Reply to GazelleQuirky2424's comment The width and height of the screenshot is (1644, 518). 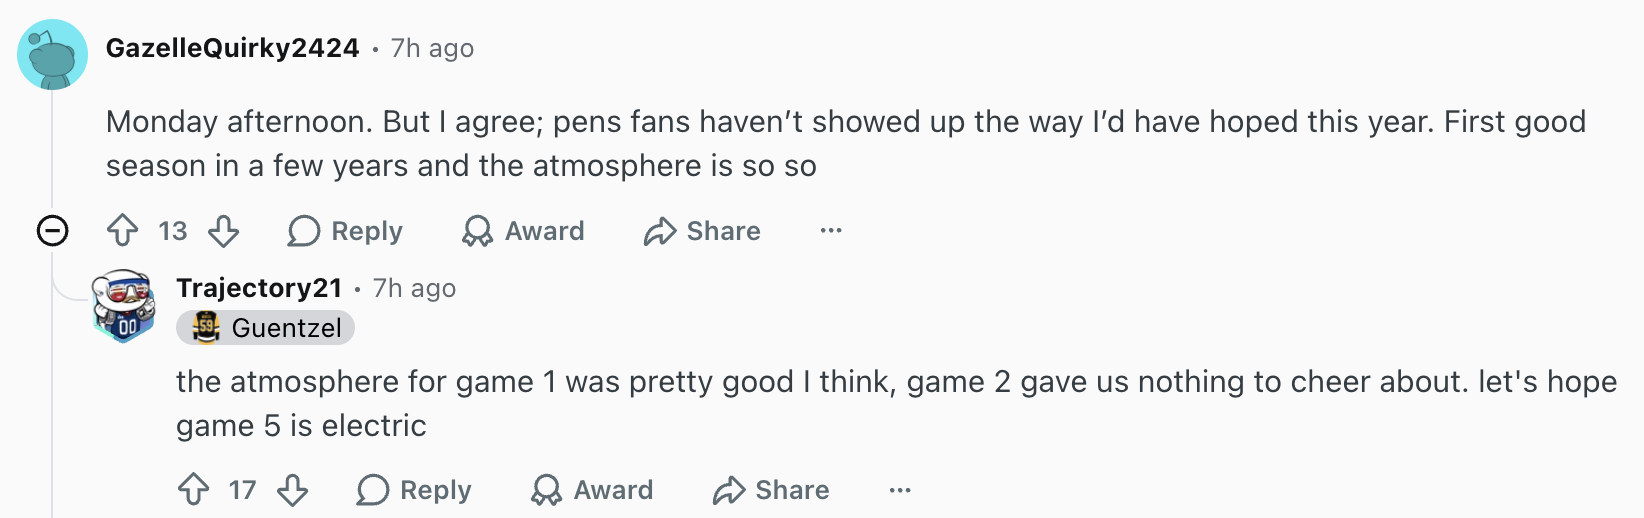click(345, 231)
